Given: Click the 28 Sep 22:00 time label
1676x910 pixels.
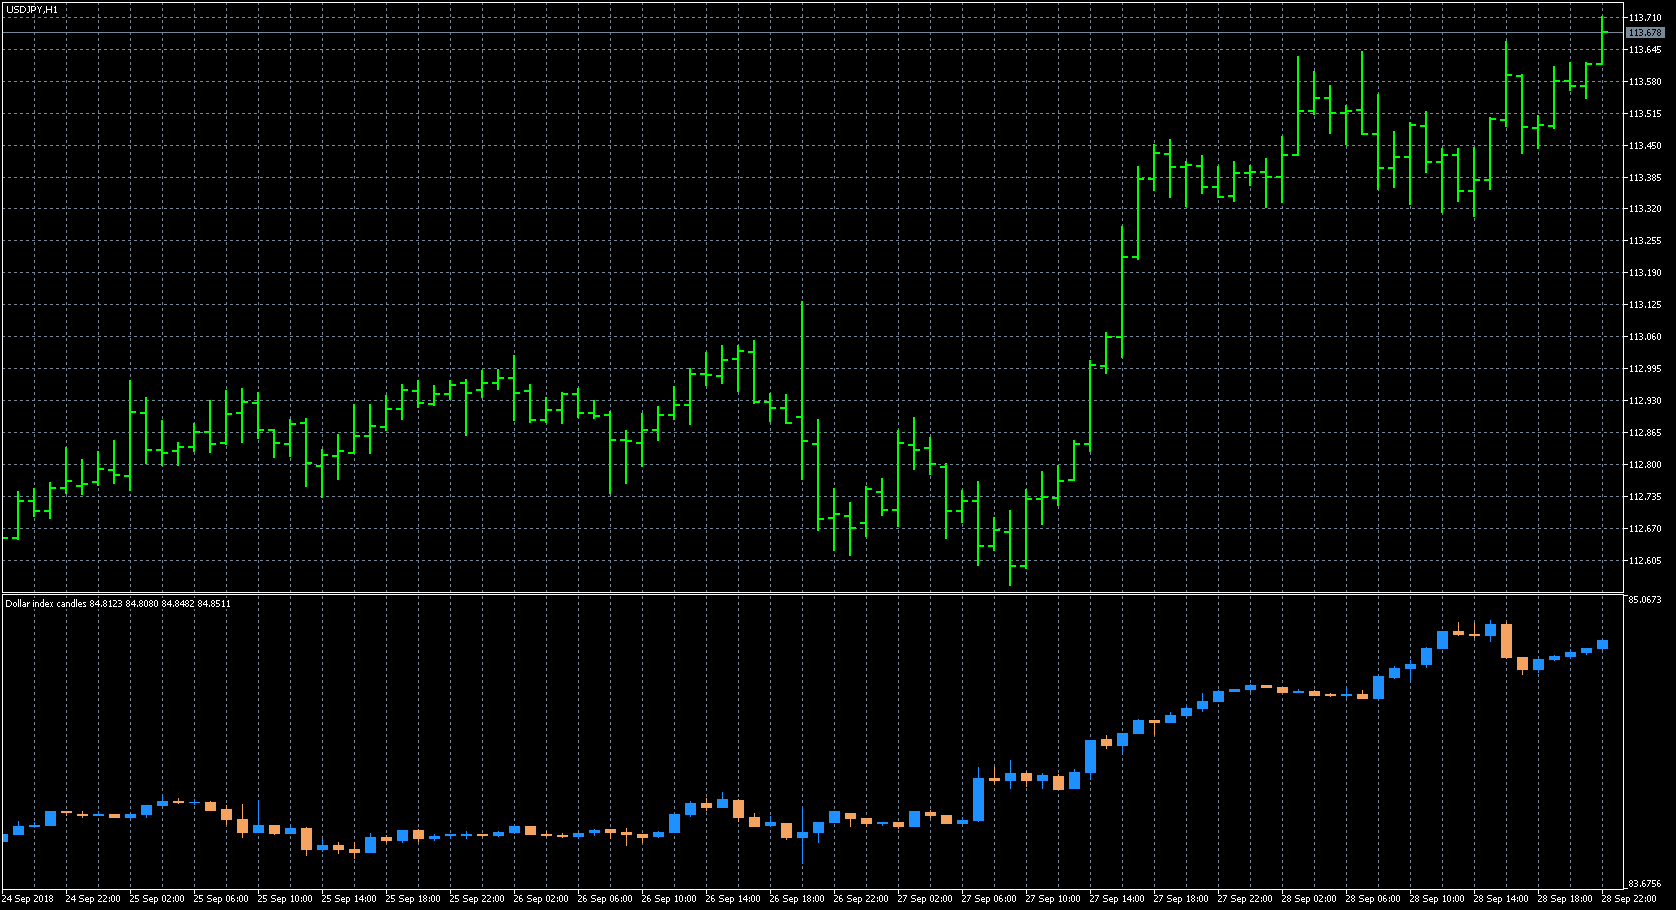Looking at the screenshot, I should tap(1629, 899).
